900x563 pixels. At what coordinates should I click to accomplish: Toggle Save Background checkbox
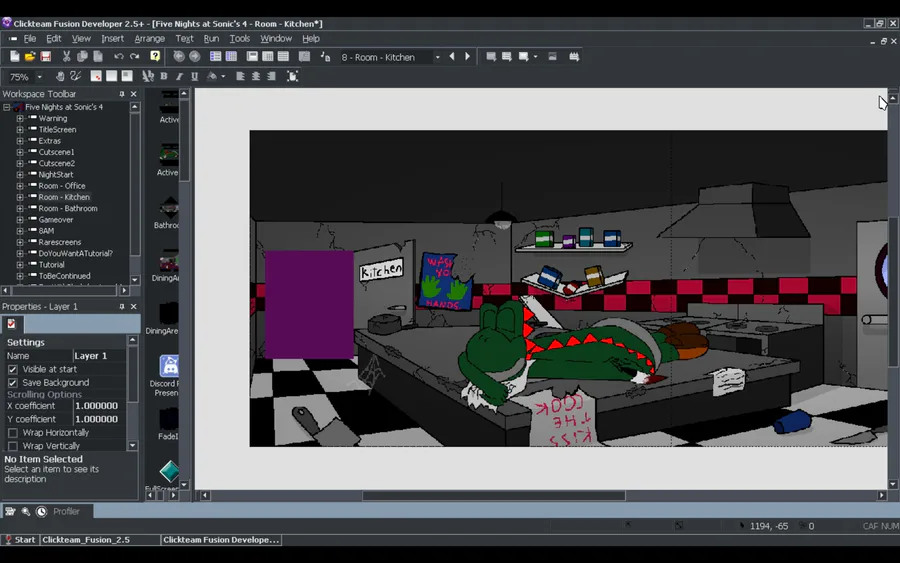pyautogui.click(x=13, y=383)
